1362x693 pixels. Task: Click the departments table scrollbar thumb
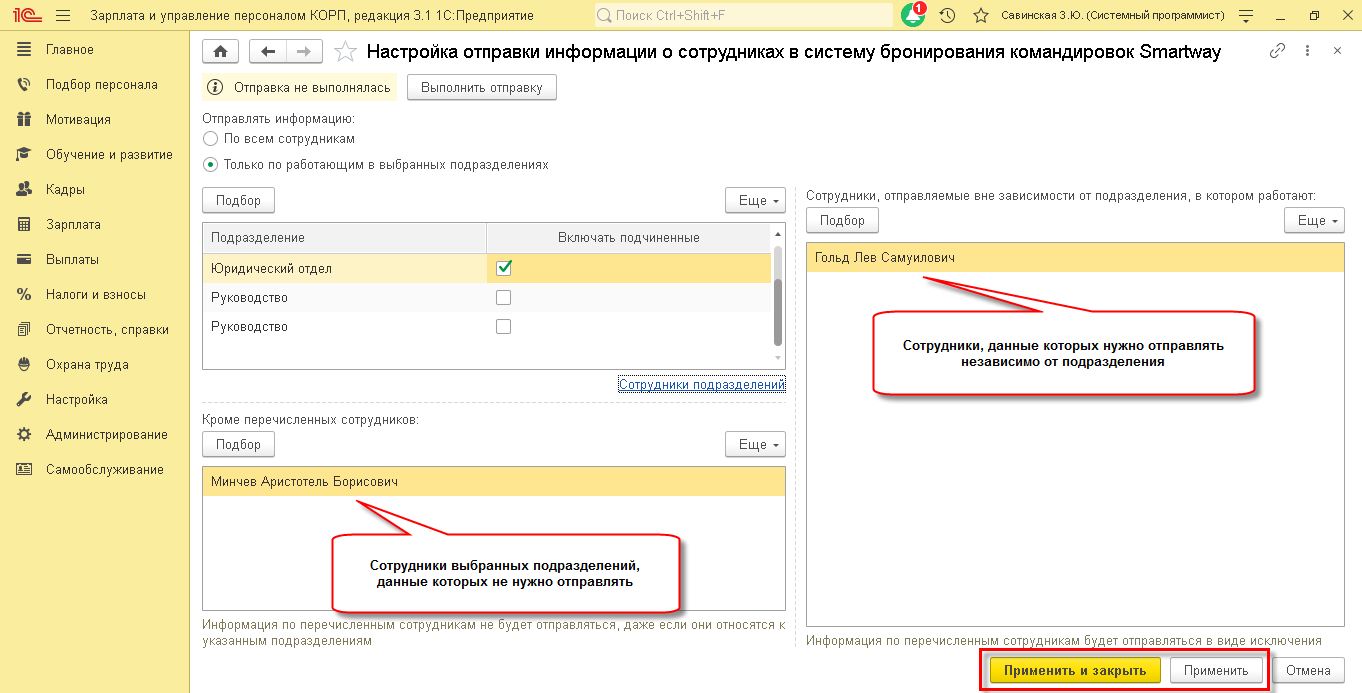pos(779,312)
